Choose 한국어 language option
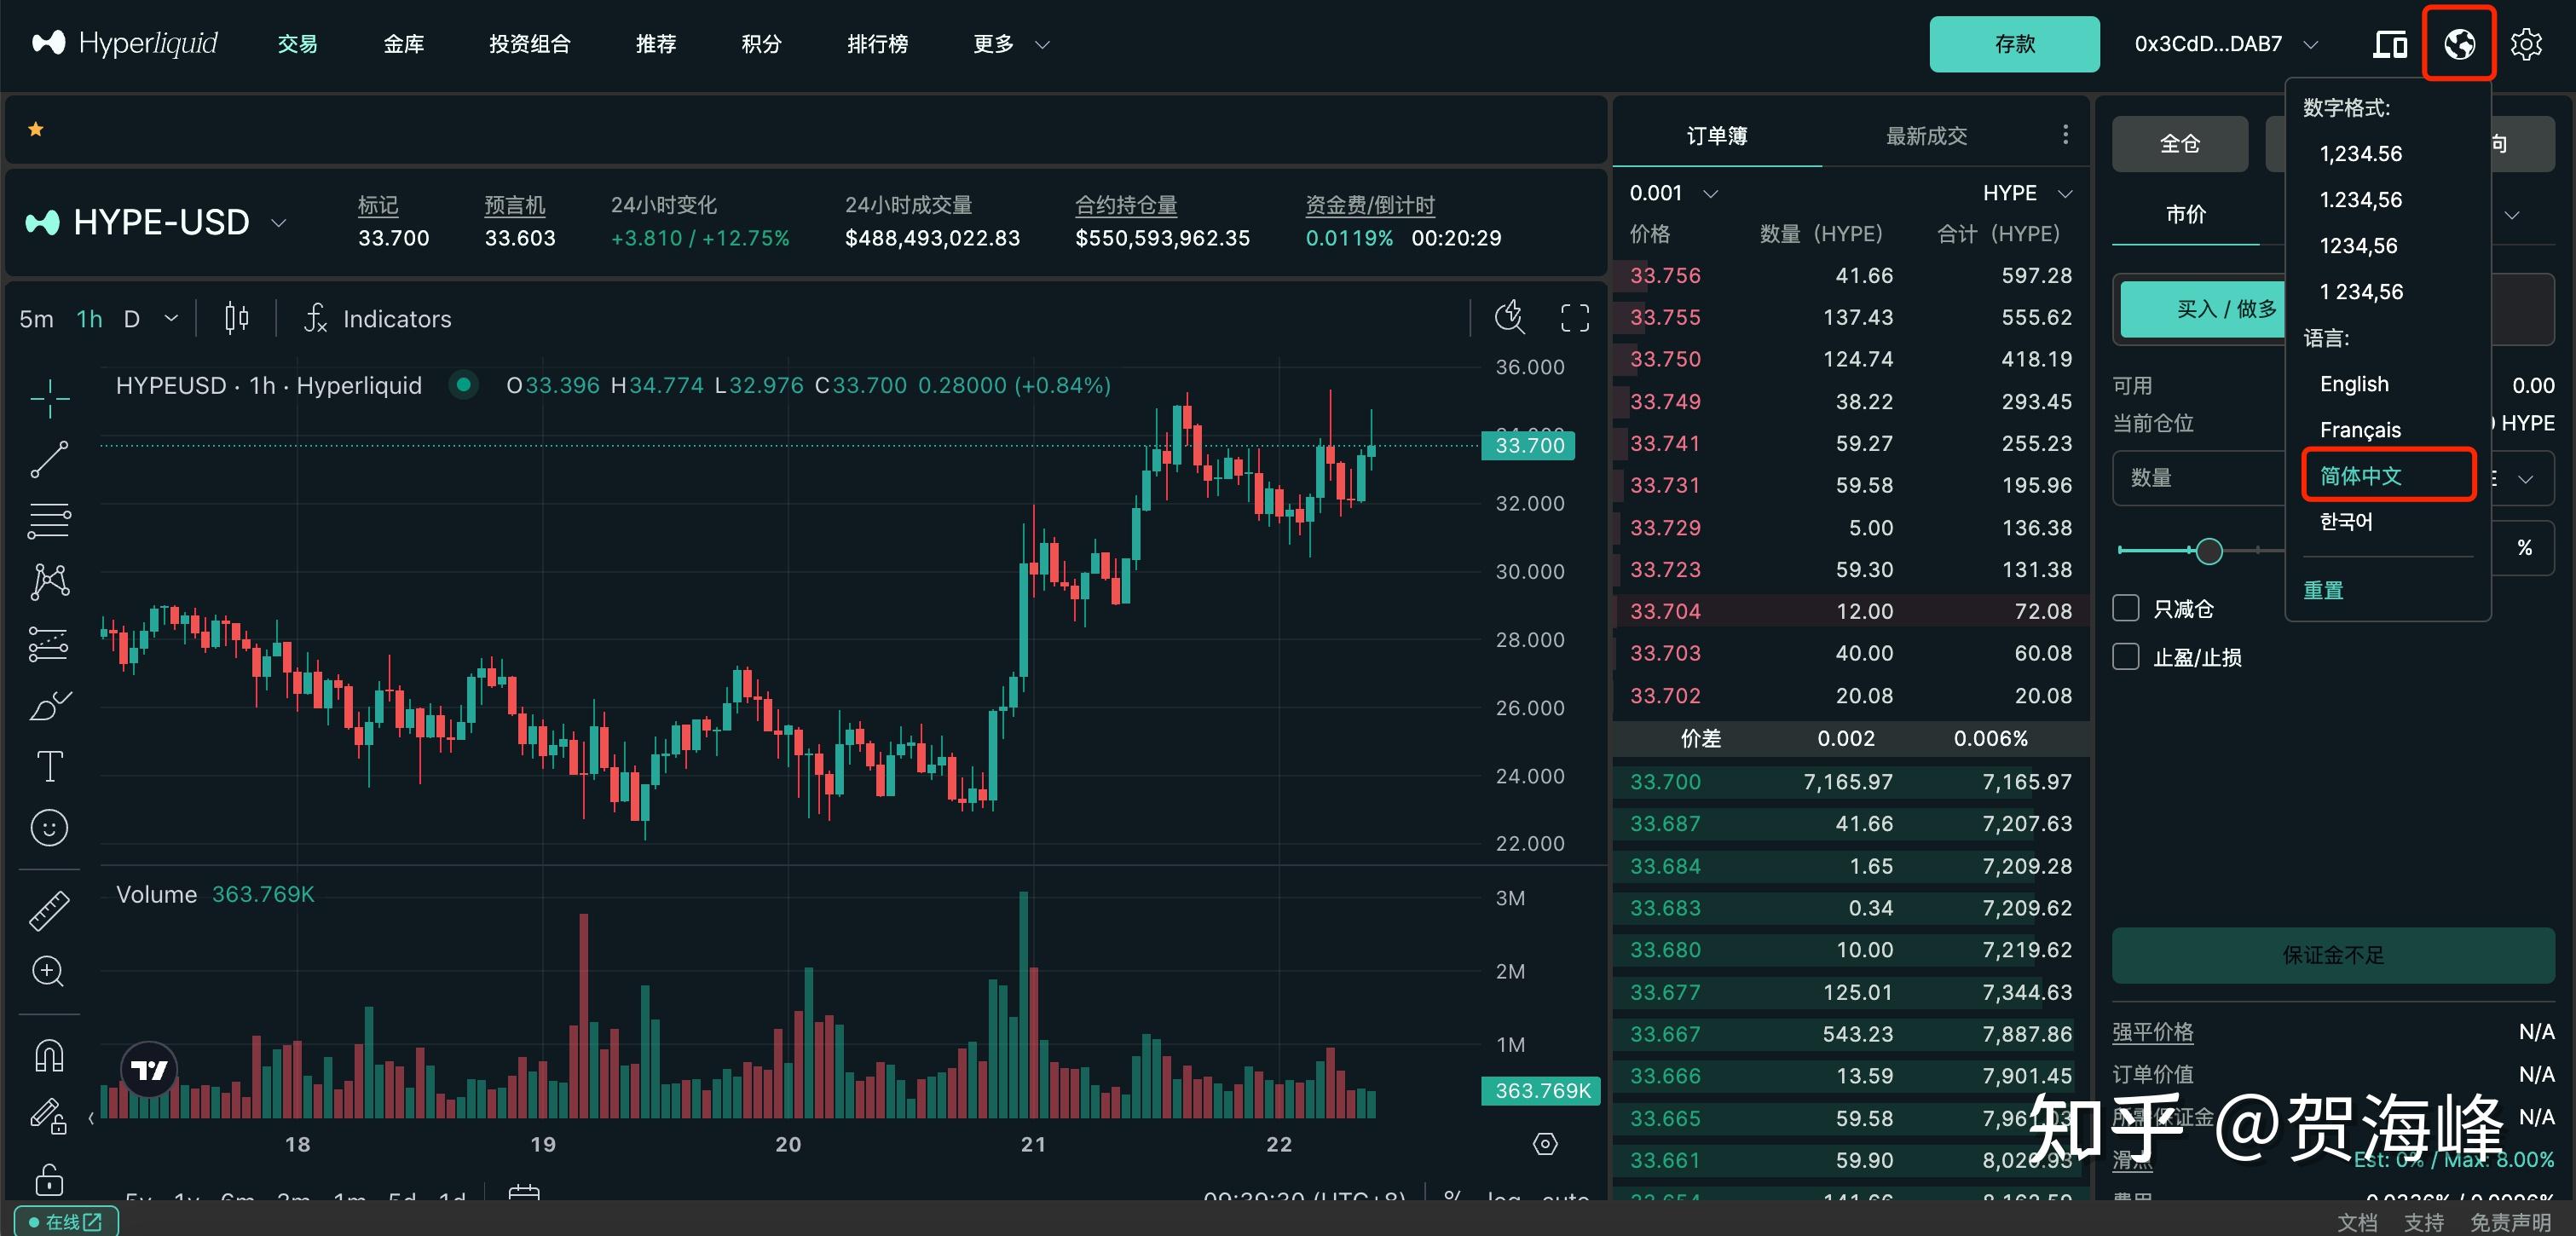The width and height of the screenshot is (2576, 1236). tap(2346, 521)
